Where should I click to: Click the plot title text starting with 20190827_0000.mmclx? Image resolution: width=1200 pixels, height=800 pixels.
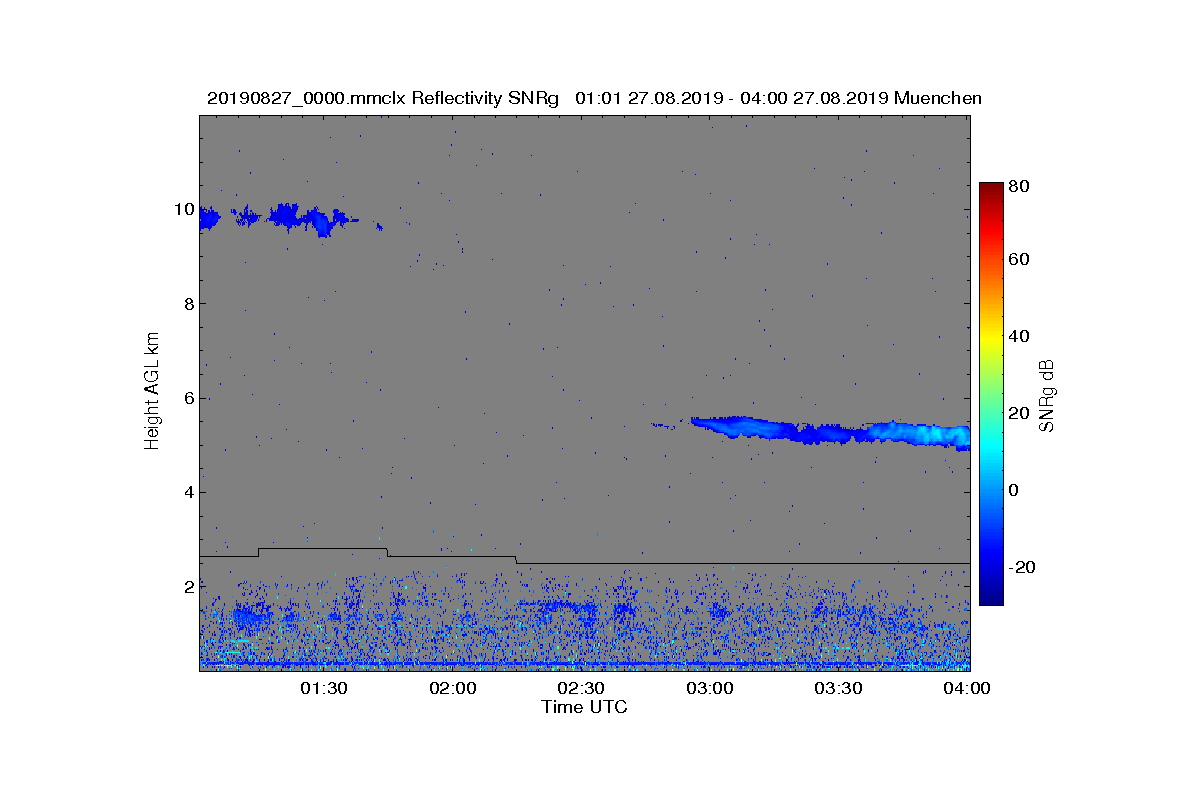[x=594, y=98]
